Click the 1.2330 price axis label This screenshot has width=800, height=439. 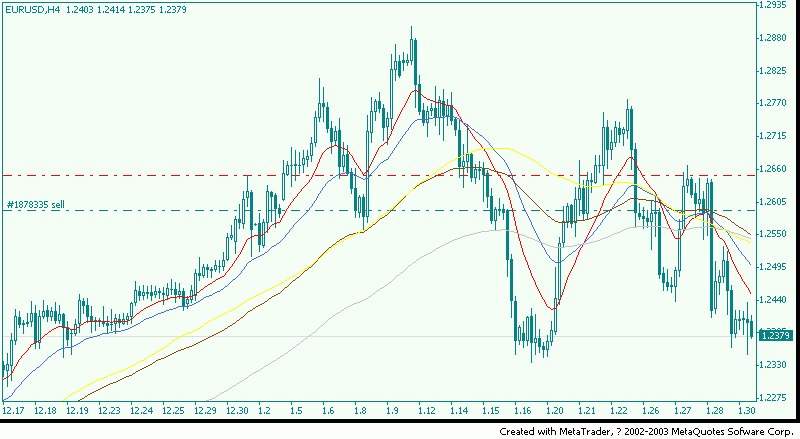click(773, 365)
